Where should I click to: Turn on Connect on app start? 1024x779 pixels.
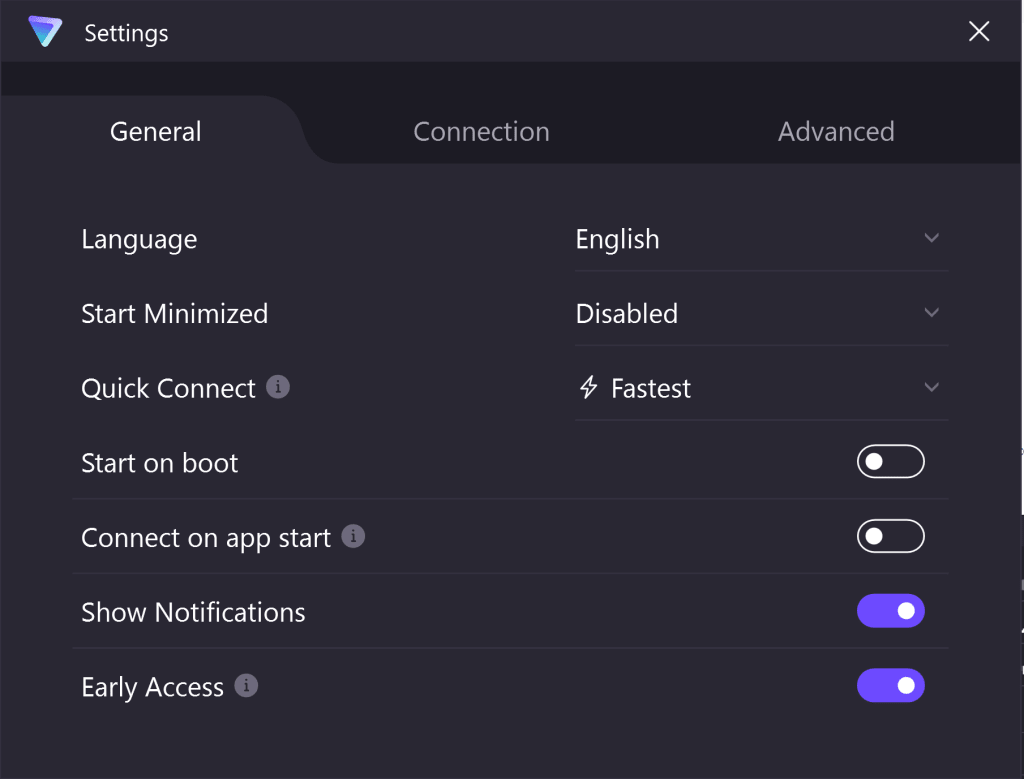[890, 536]
